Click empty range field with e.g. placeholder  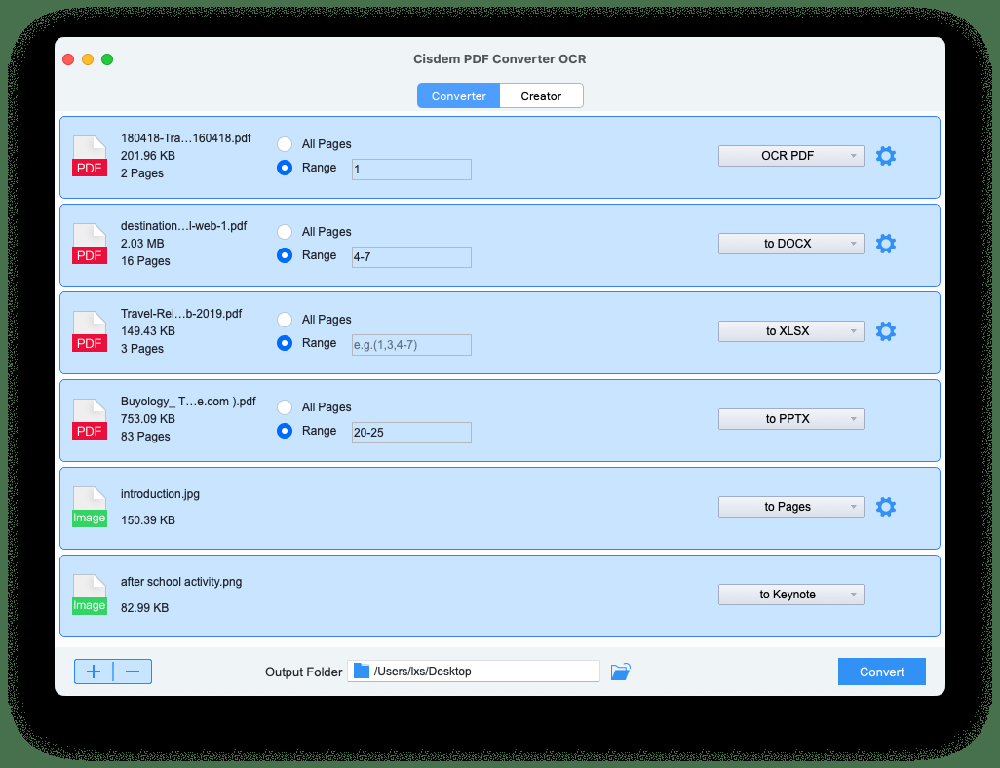pyautogui.click(x=412, y=344)
